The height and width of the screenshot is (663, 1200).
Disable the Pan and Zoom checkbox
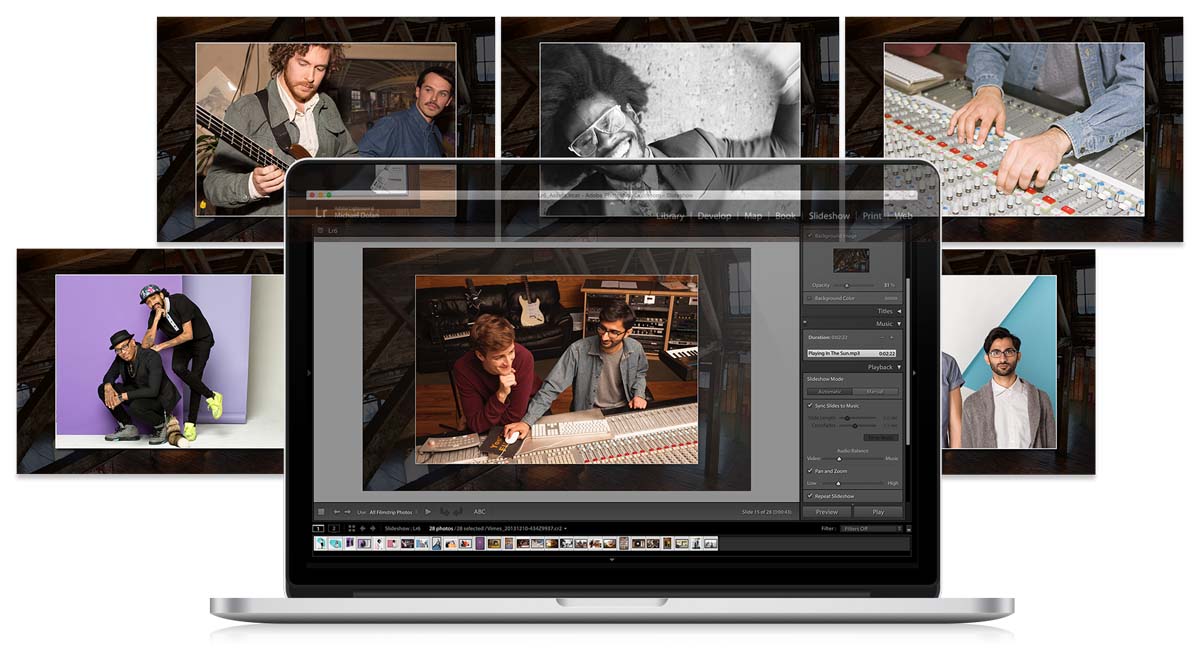810,471
